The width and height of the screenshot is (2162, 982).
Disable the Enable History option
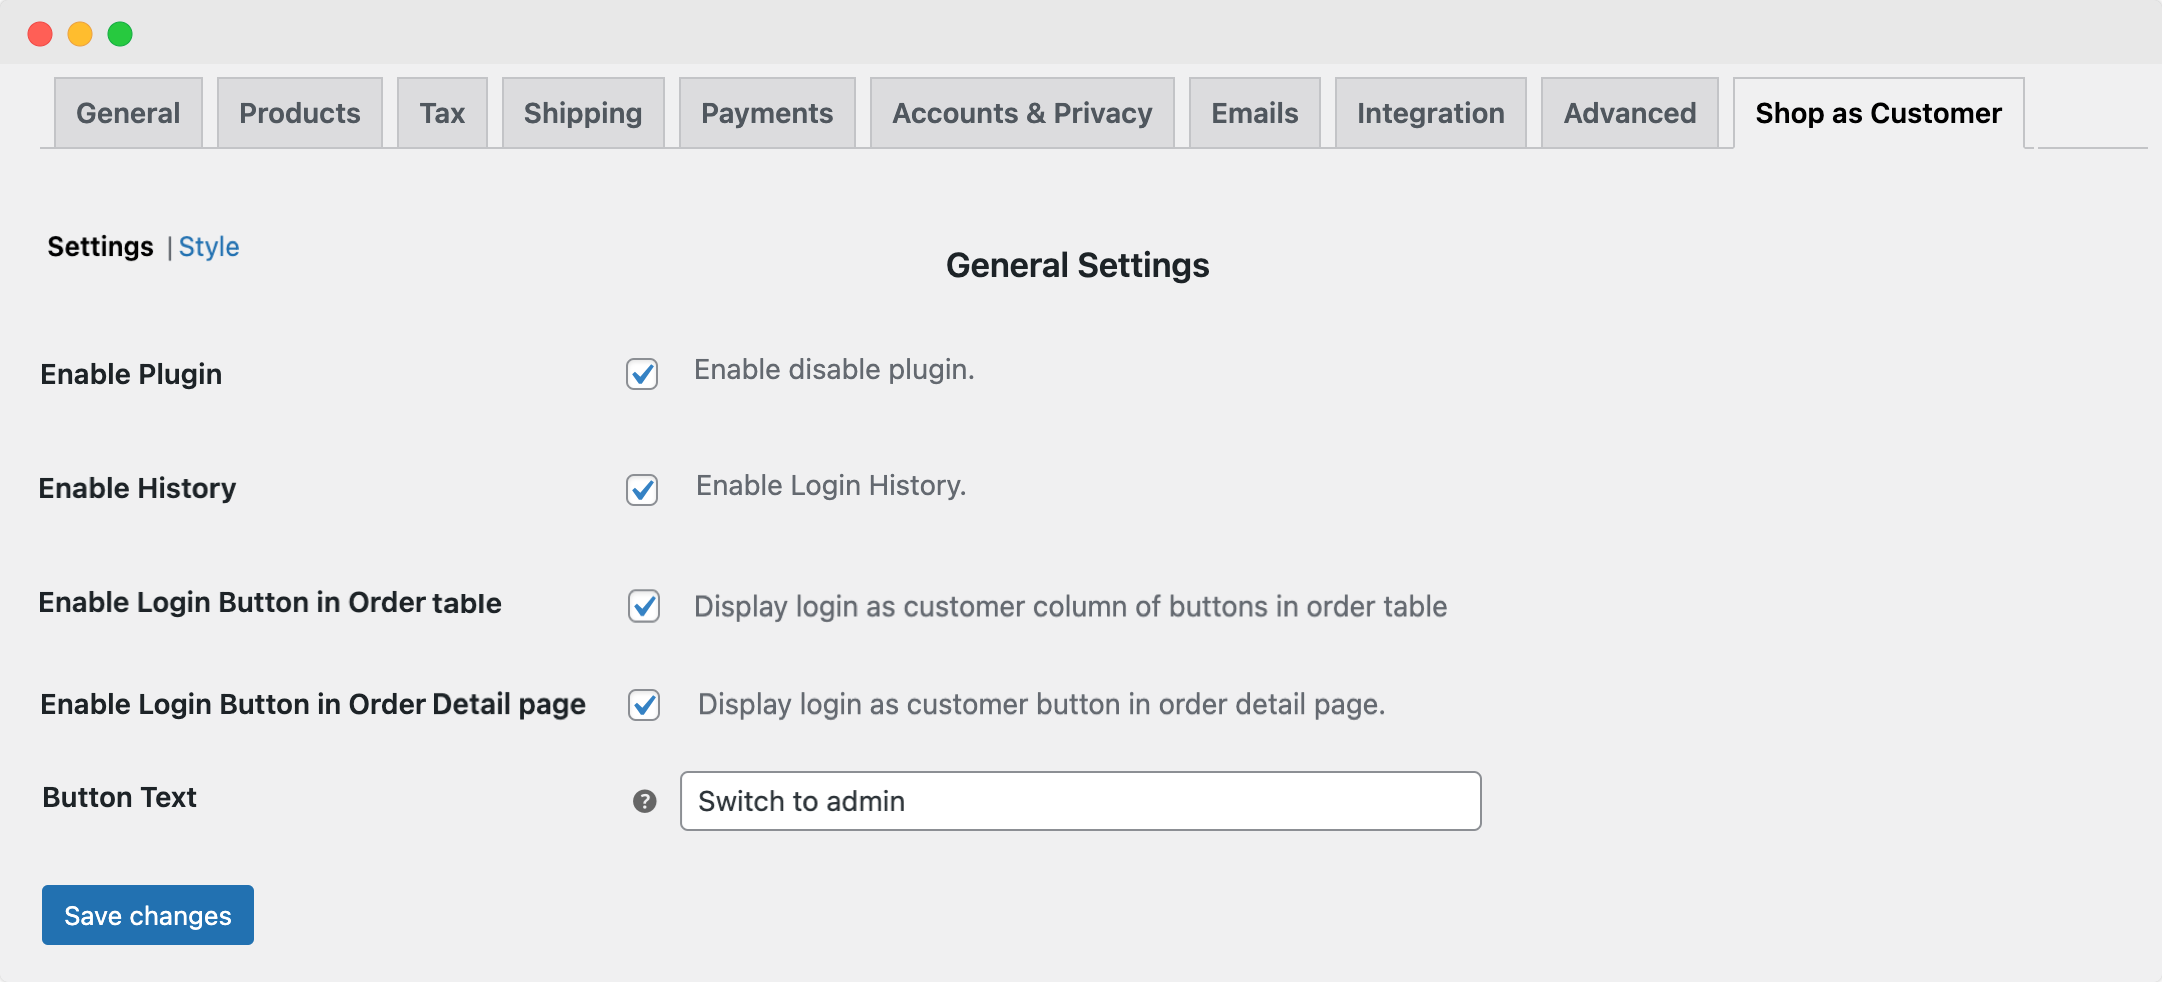pyautogui.click(x=642, y=490)
